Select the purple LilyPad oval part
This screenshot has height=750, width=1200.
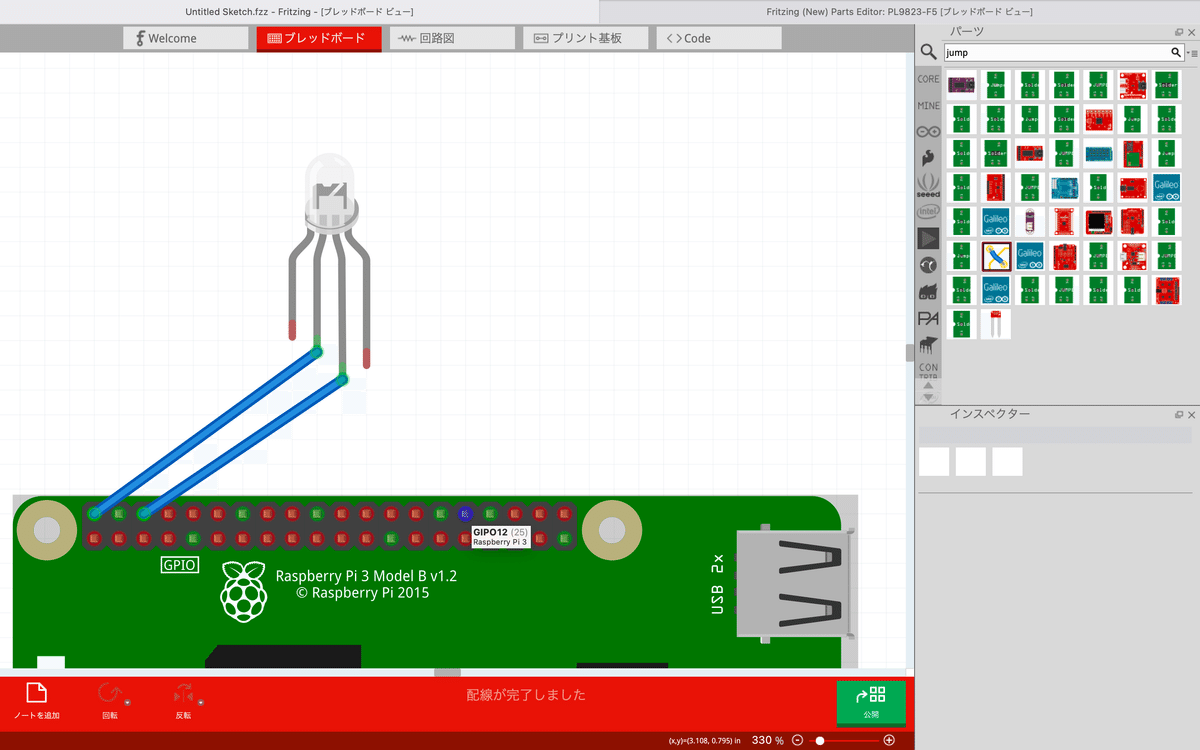point(1030,221)
